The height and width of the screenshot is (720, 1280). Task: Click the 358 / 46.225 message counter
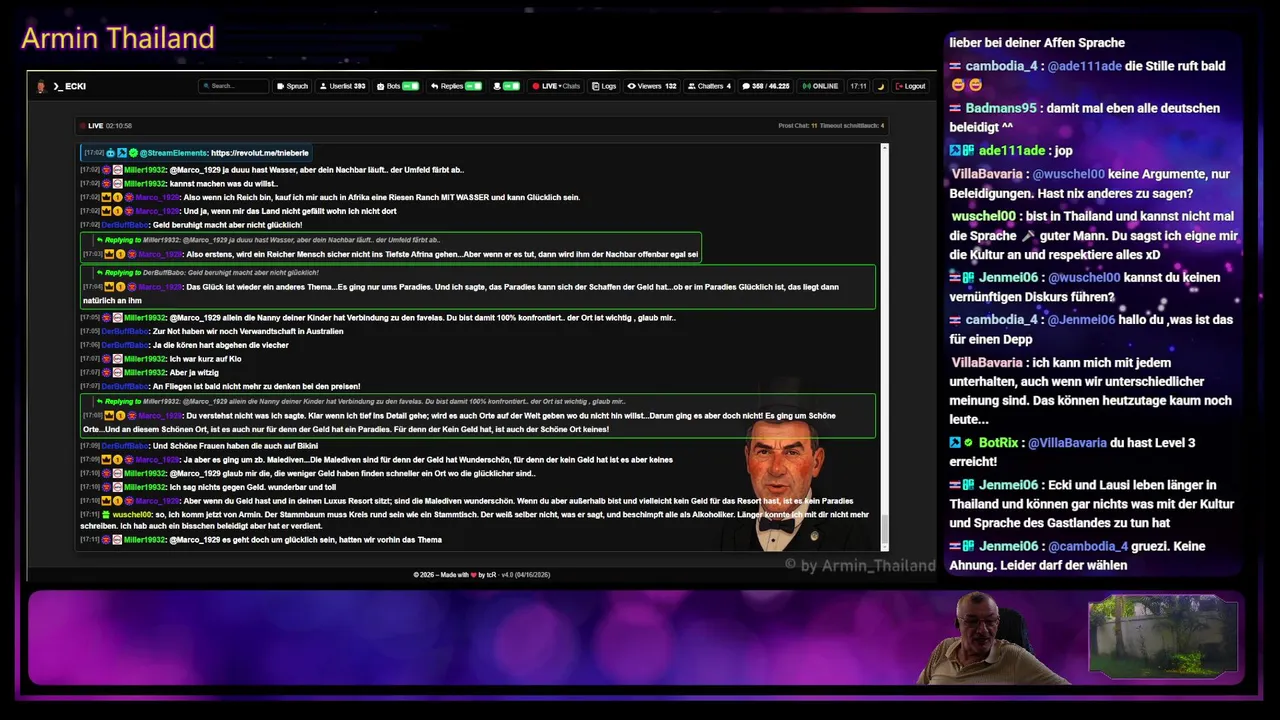[x=765, y=86]
